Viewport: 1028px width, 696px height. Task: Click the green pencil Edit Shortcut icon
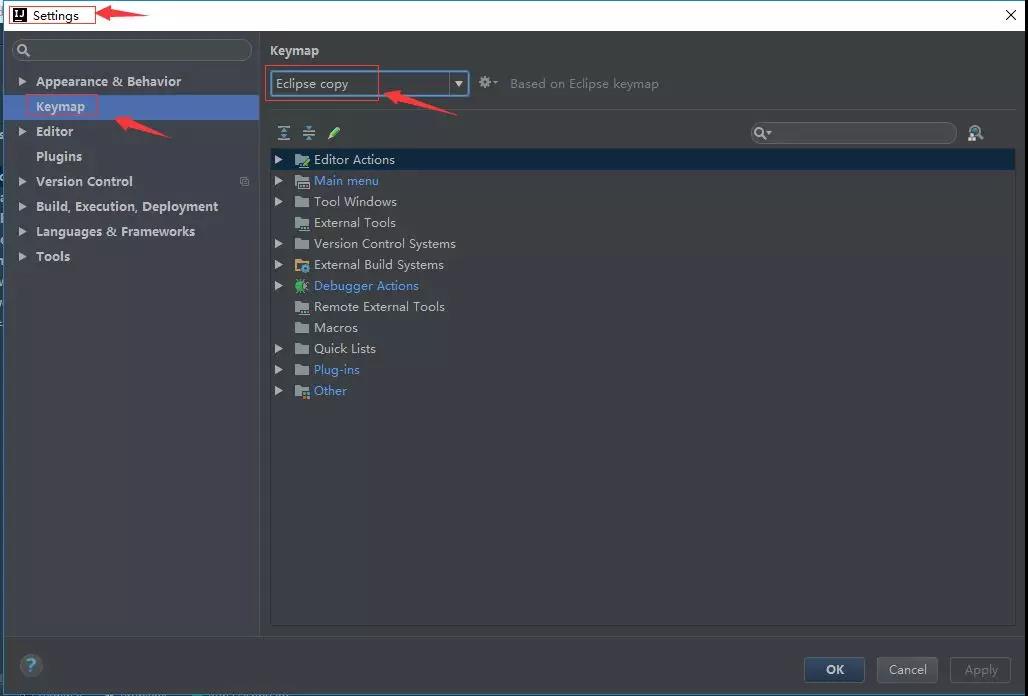334,132
